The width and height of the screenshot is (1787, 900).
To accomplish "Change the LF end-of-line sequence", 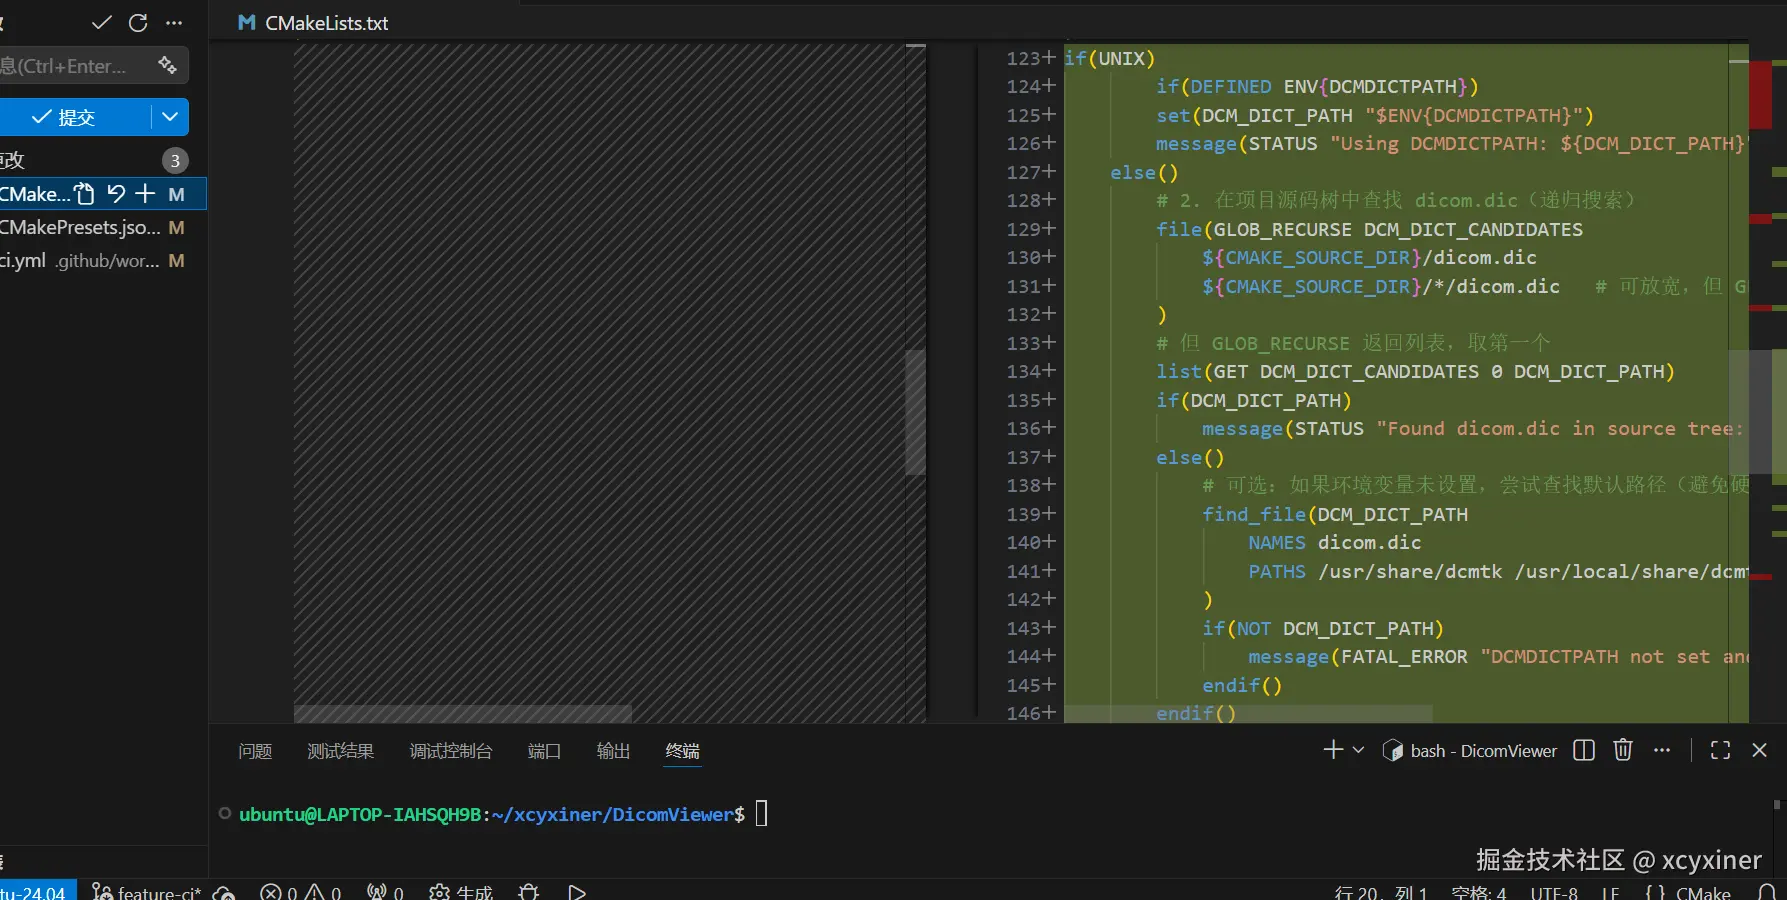I will (1611, 892).
